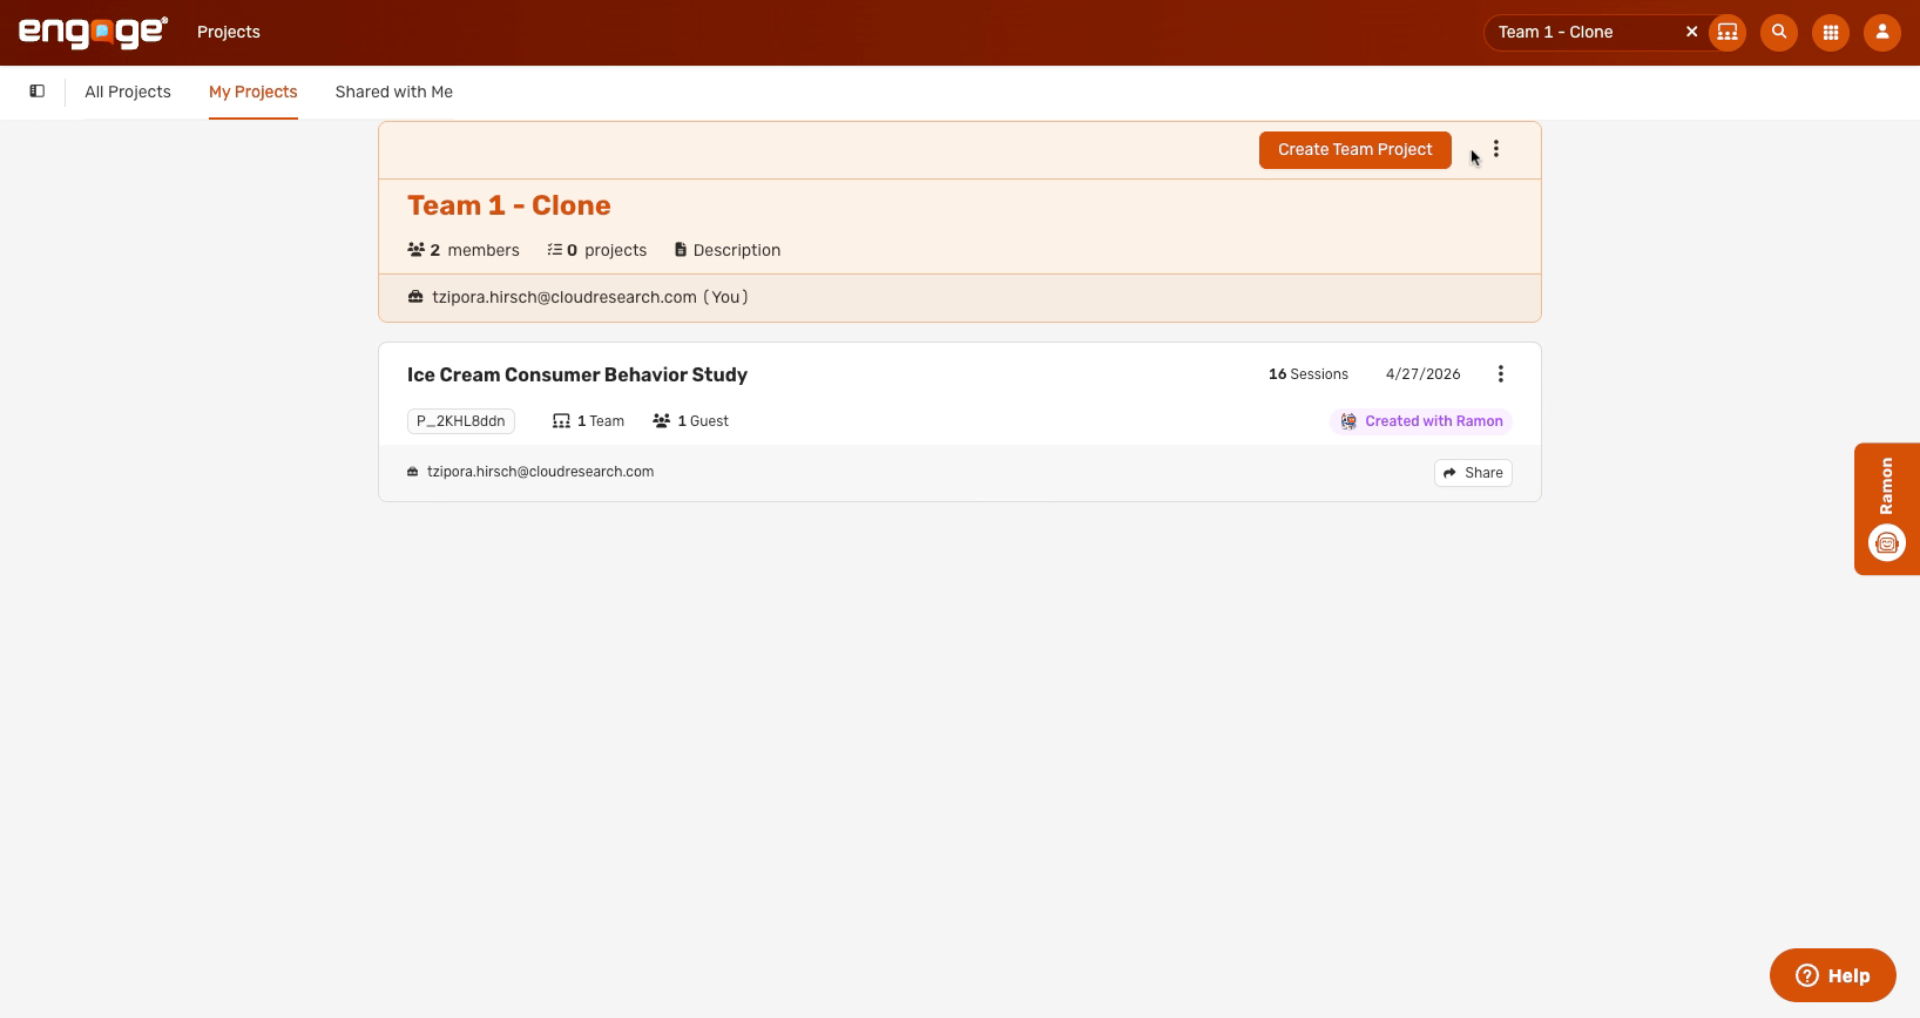
Task: Click tzipora.hirsch email marked (You)
Action: 590,297
